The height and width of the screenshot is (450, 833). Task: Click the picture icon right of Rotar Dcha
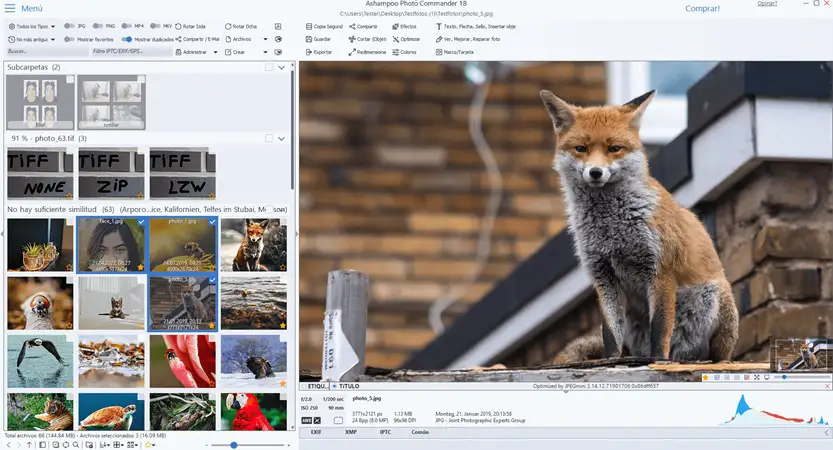(278, 26)
